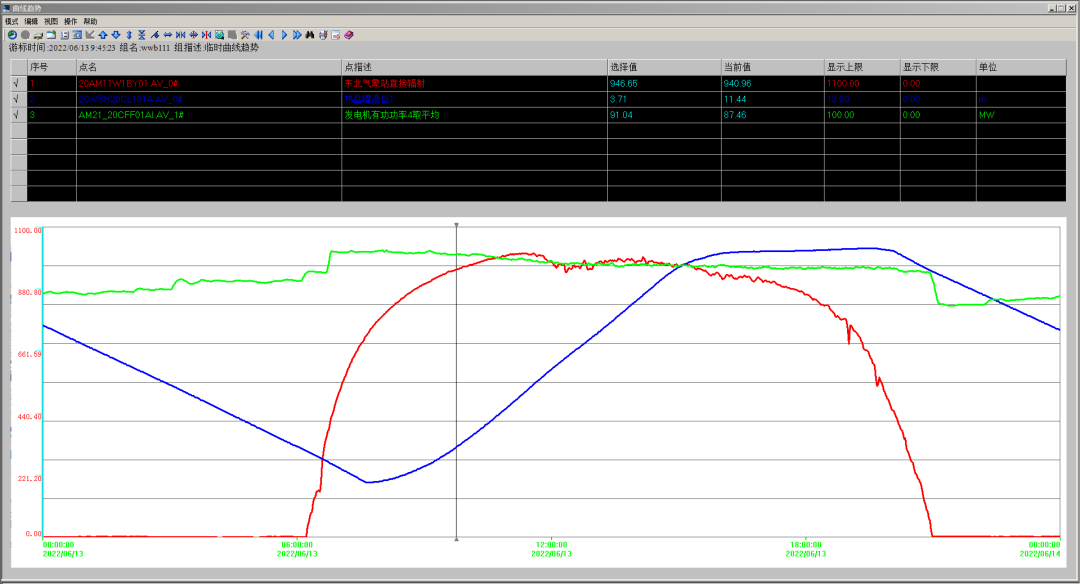
Task: Toggle the checkmark for row 3 curve
Action: coord(19,115)
